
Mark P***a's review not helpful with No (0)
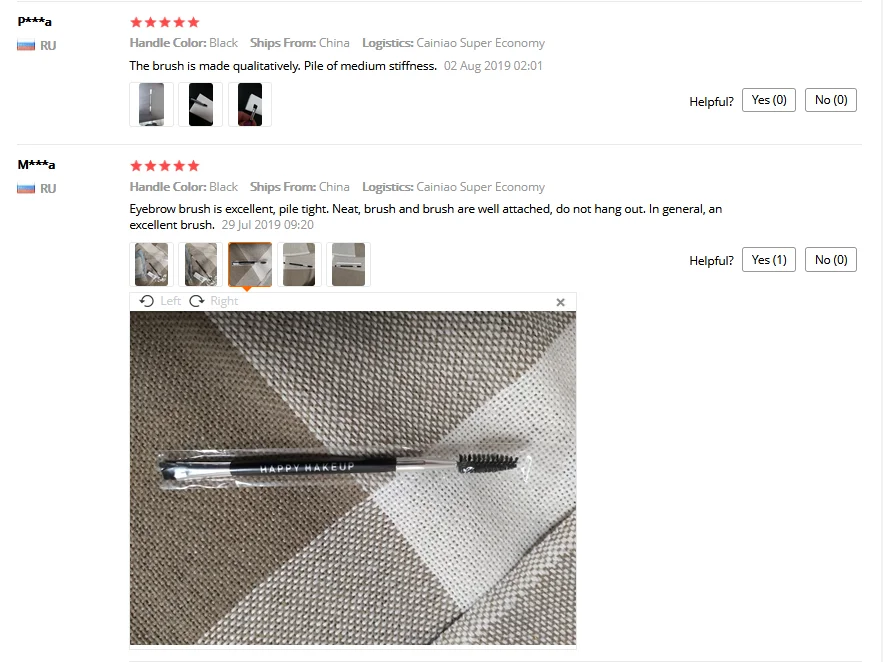[x=831, y=100]
